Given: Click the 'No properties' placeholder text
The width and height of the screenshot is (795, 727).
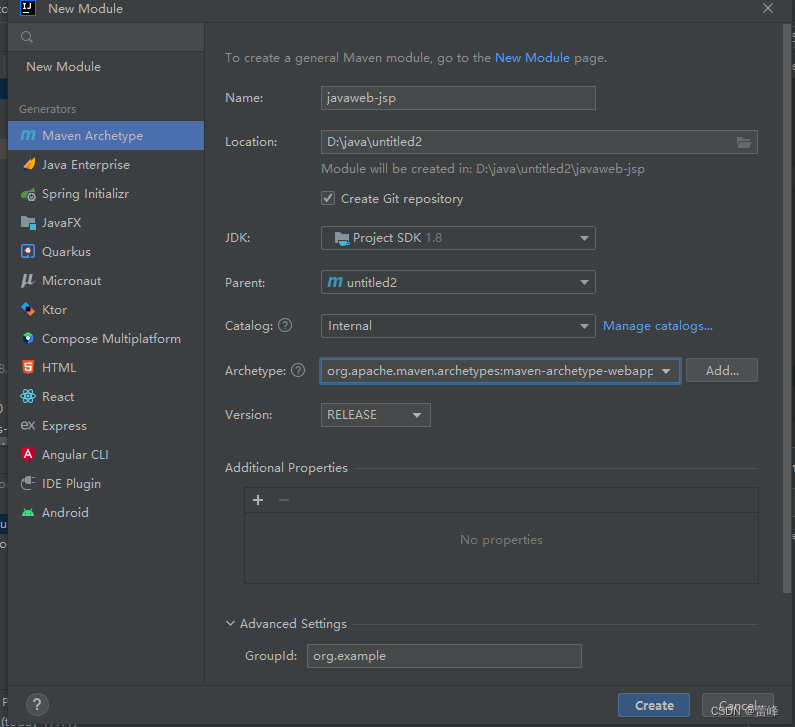Looking at the screenshot, I should tap(501, 539).
